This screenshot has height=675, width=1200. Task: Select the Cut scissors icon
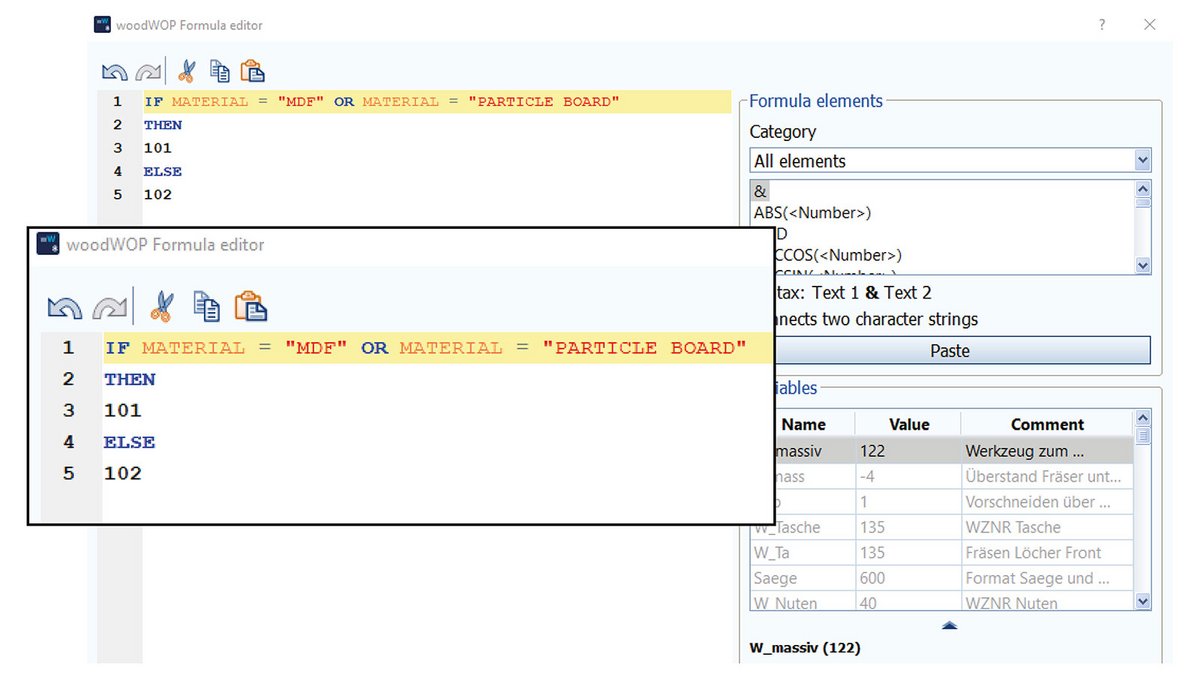pyautogui.click(x=185, y=71)
